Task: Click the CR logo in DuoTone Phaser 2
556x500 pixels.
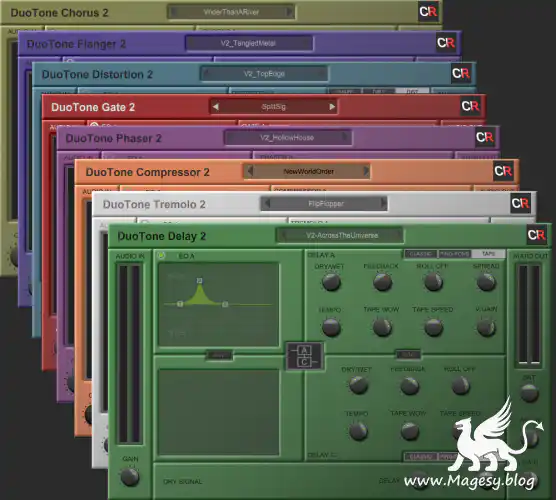Action: point(485,137)
